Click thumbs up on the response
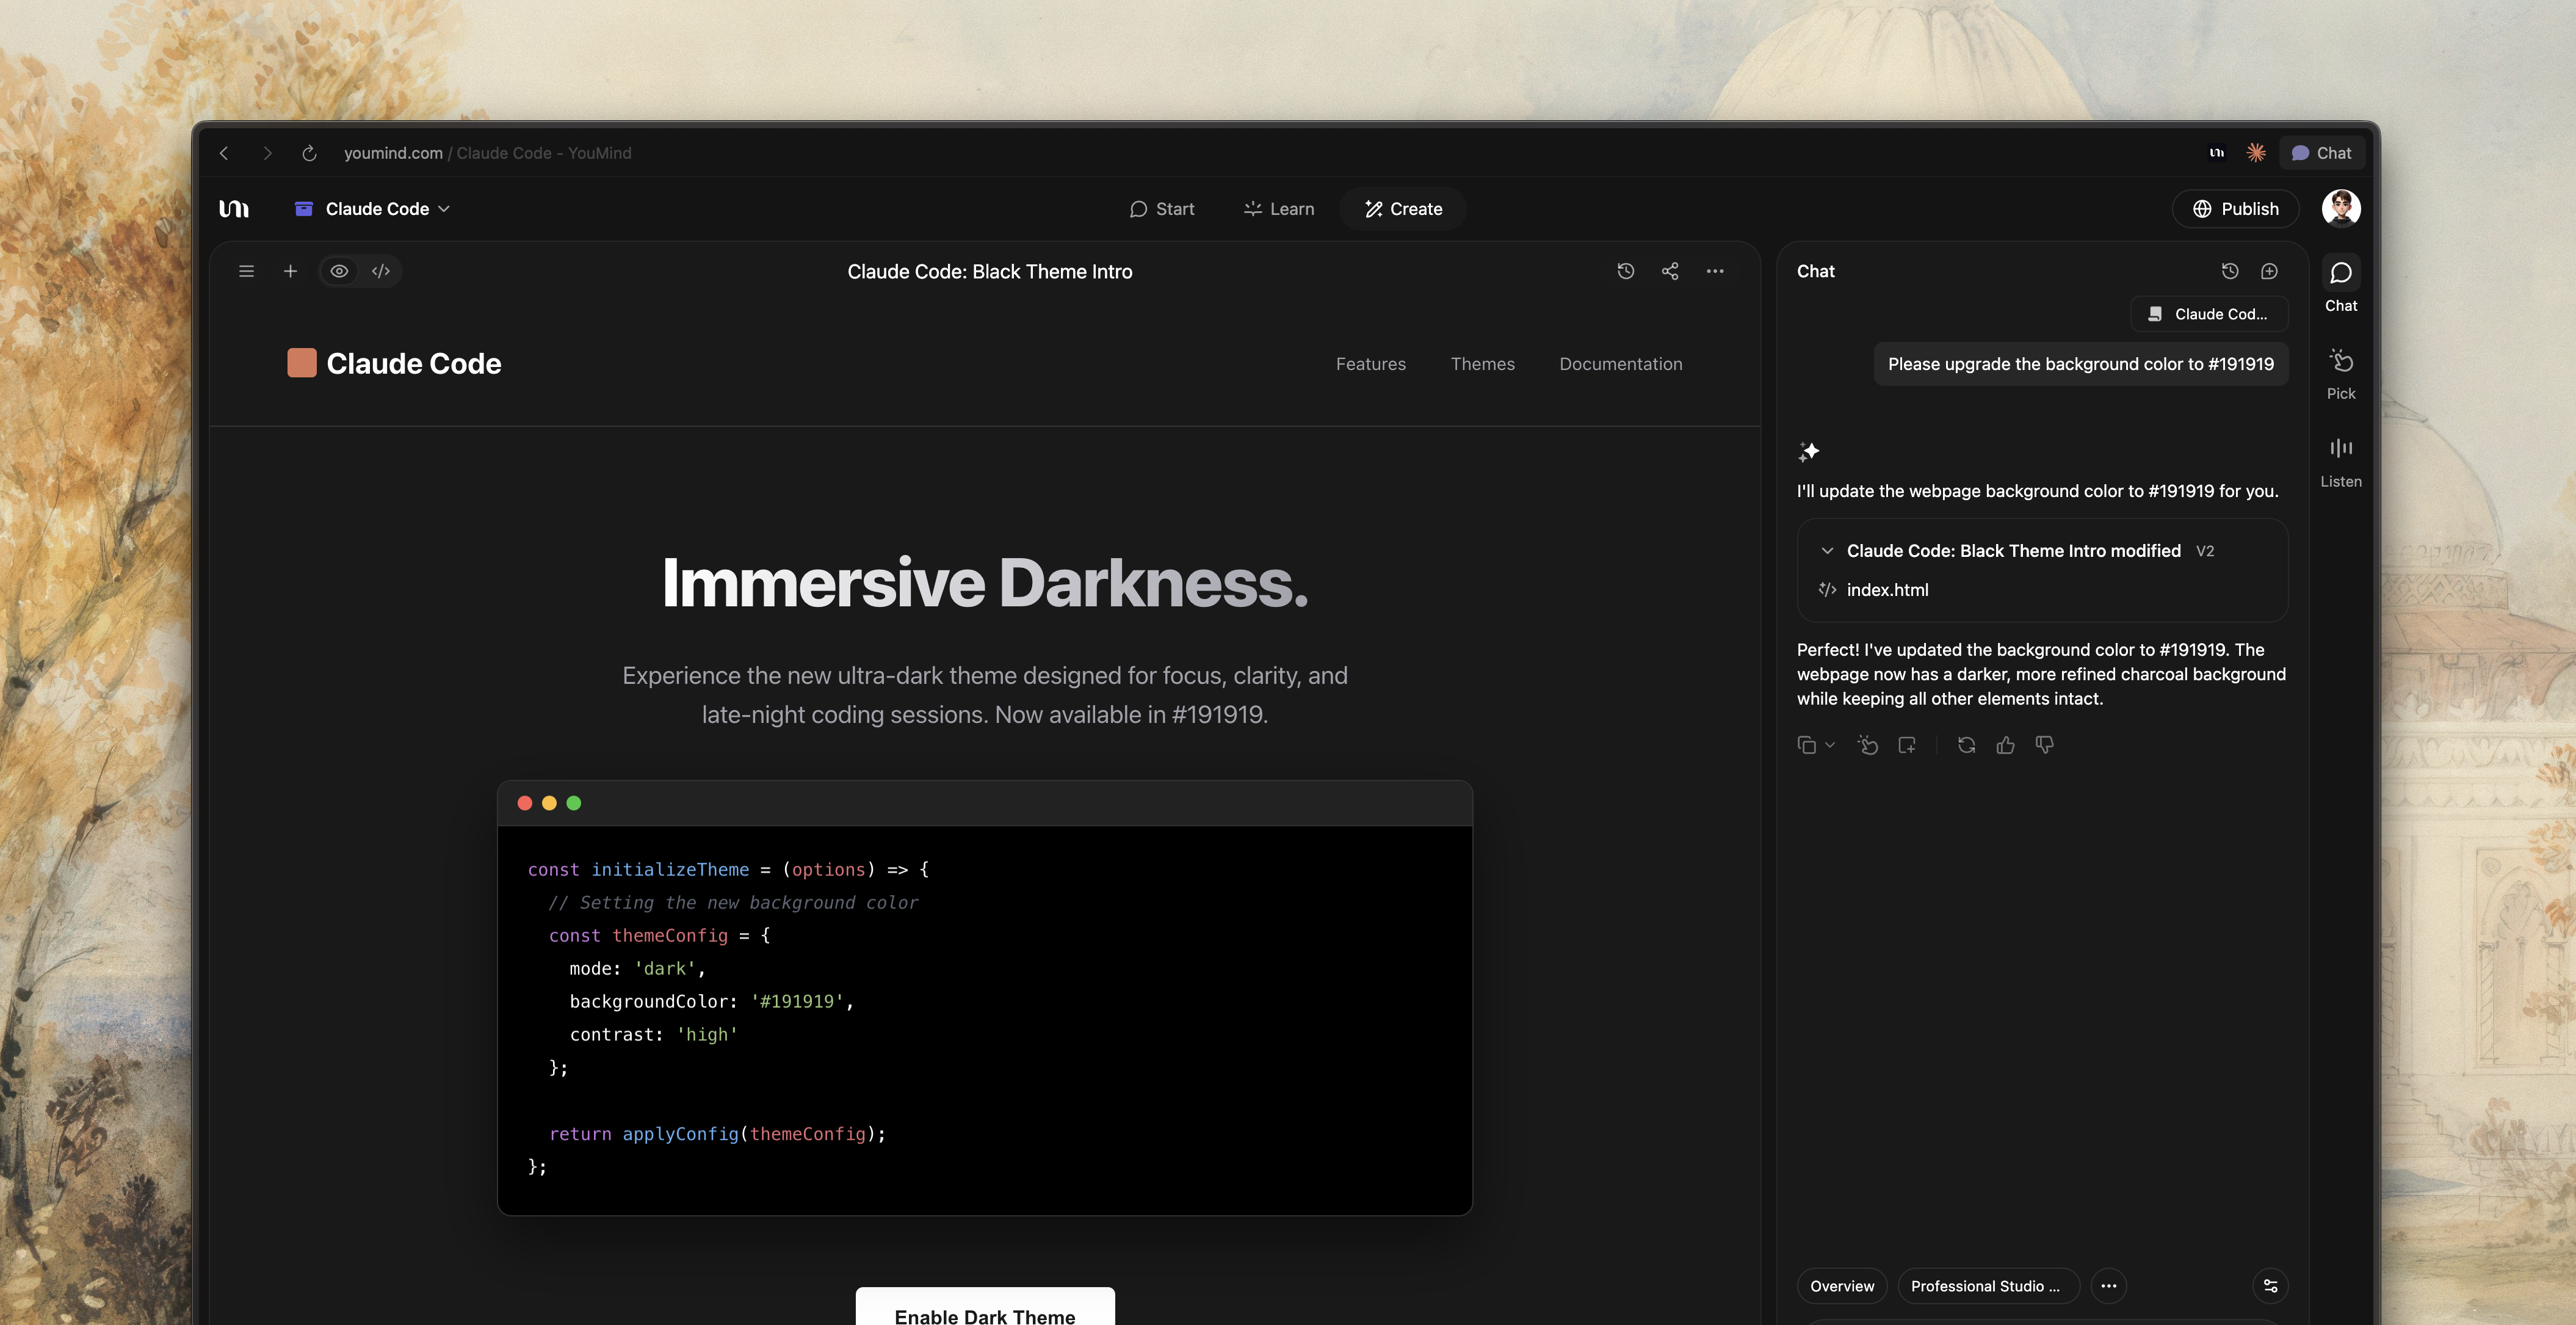2576x1325 pixels. [x=2005, y=745]
